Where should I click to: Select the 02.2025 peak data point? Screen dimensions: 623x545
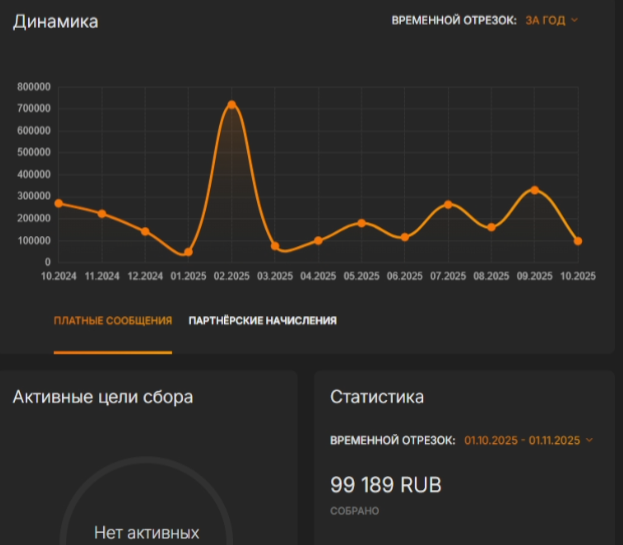point(232,104)
